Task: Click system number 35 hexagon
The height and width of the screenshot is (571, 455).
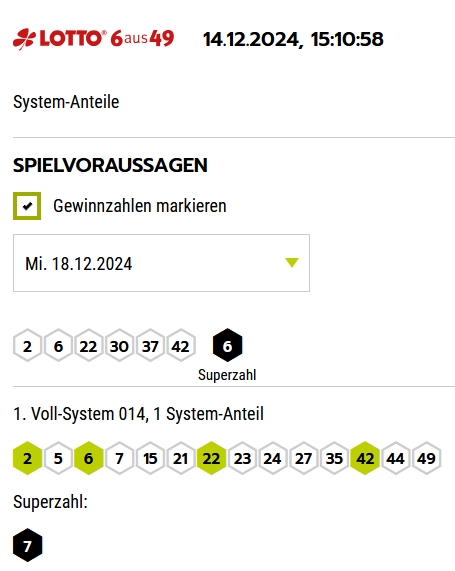Action: pos(334,458)
